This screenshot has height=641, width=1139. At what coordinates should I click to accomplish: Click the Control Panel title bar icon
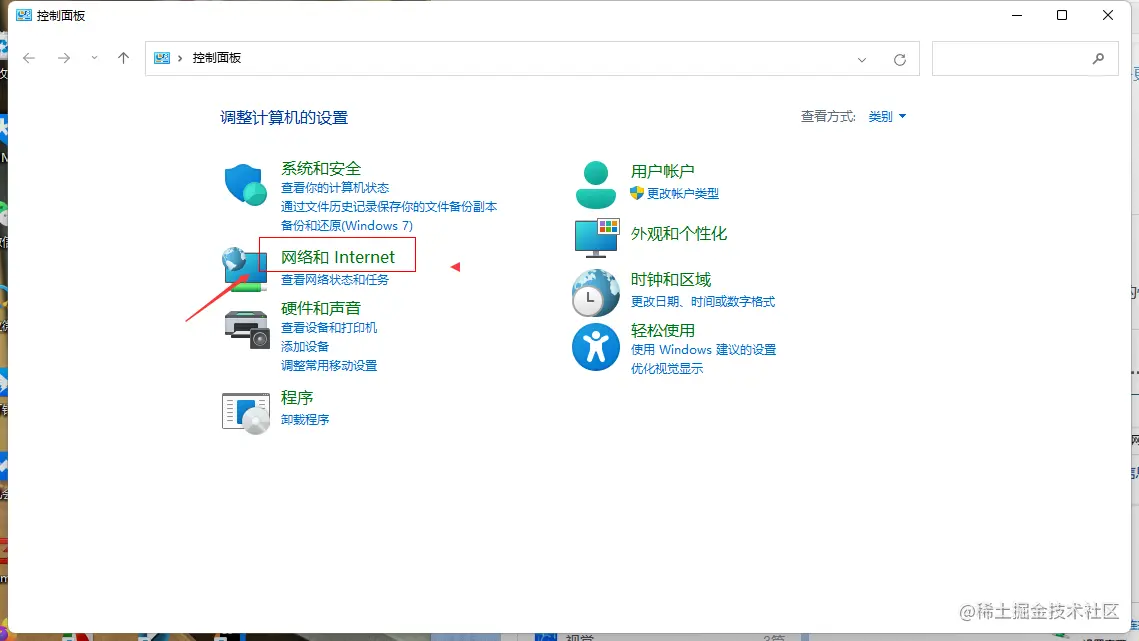(24, 15)
